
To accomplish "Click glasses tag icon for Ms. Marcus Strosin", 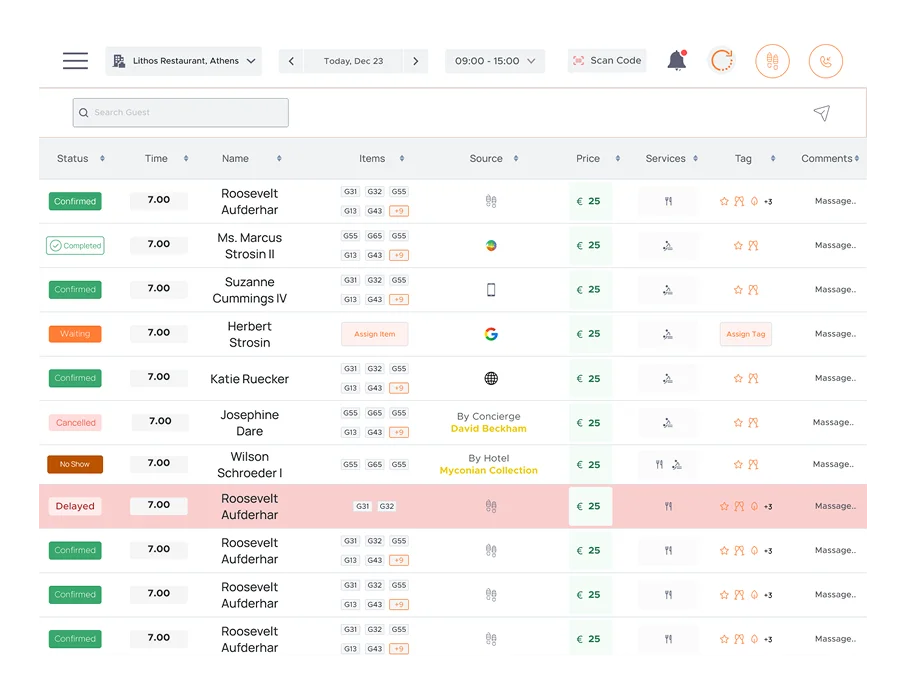I will [753, 246].
